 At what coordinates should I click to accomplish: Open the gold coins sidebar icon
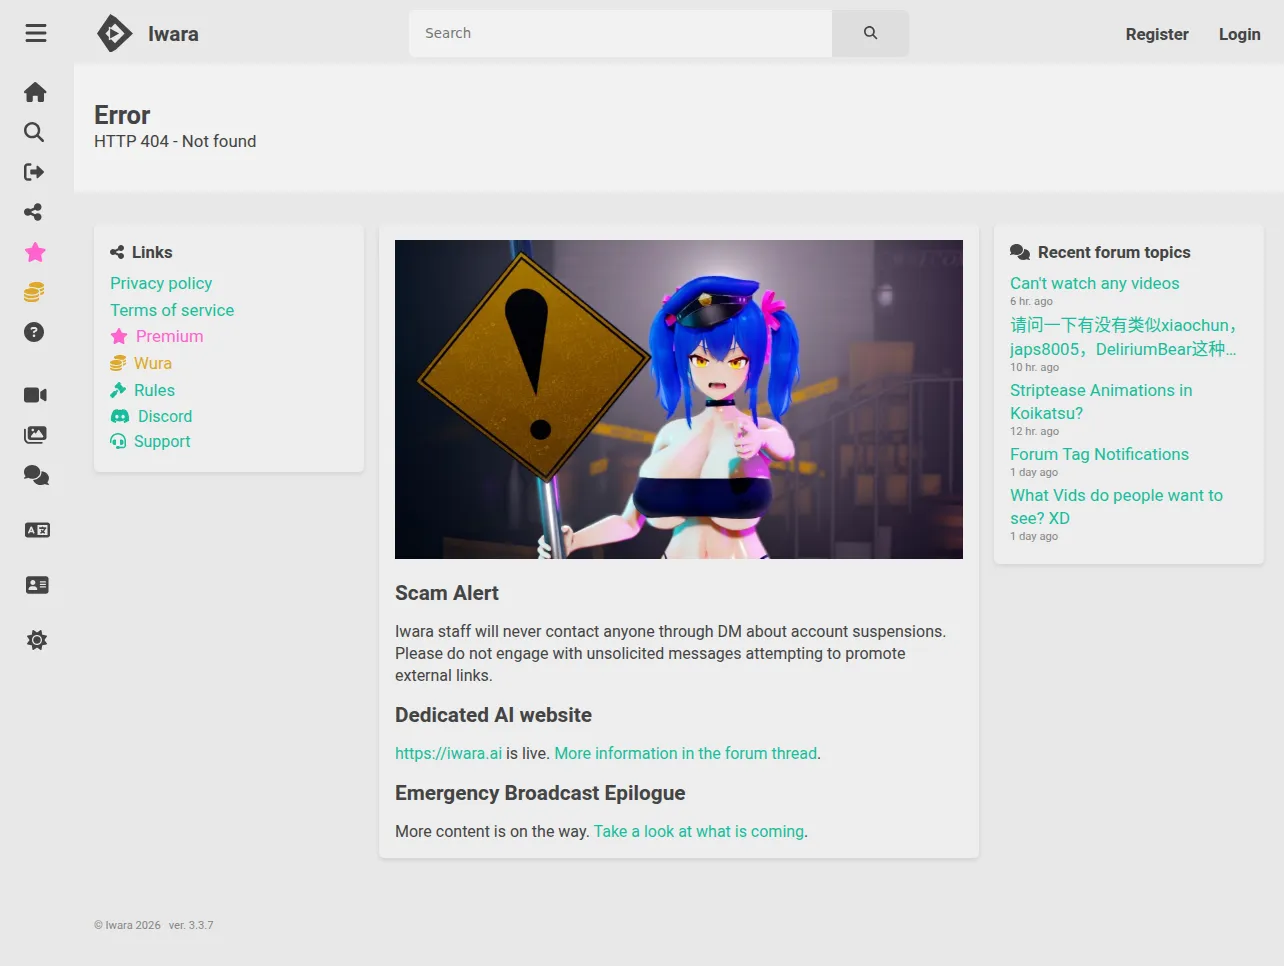pyautogui.click(x=34, y=292)
